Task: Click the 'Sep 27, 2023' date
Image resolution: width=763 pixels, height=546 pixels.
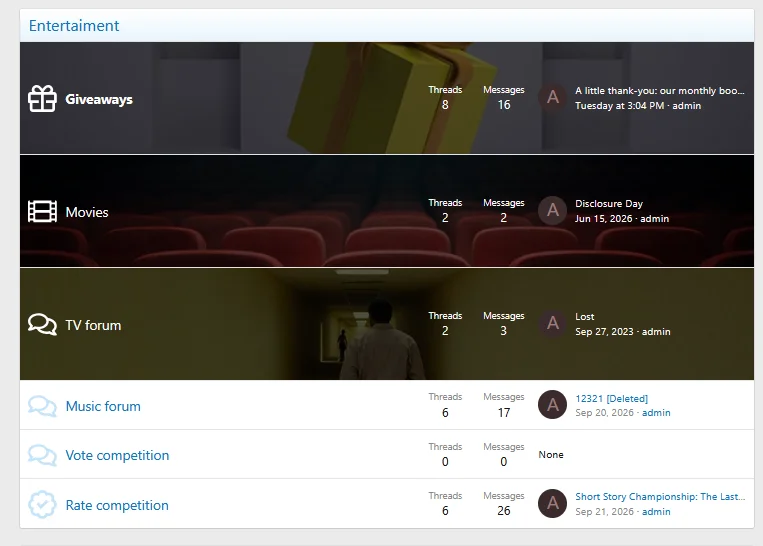Action: click(x=604, y=331)
